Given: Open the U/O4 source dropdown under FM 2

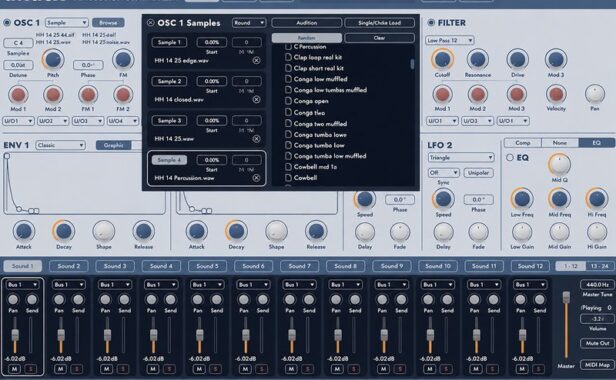Looking at the screenshot, I should pyautogui.click(x=123, y=121).
